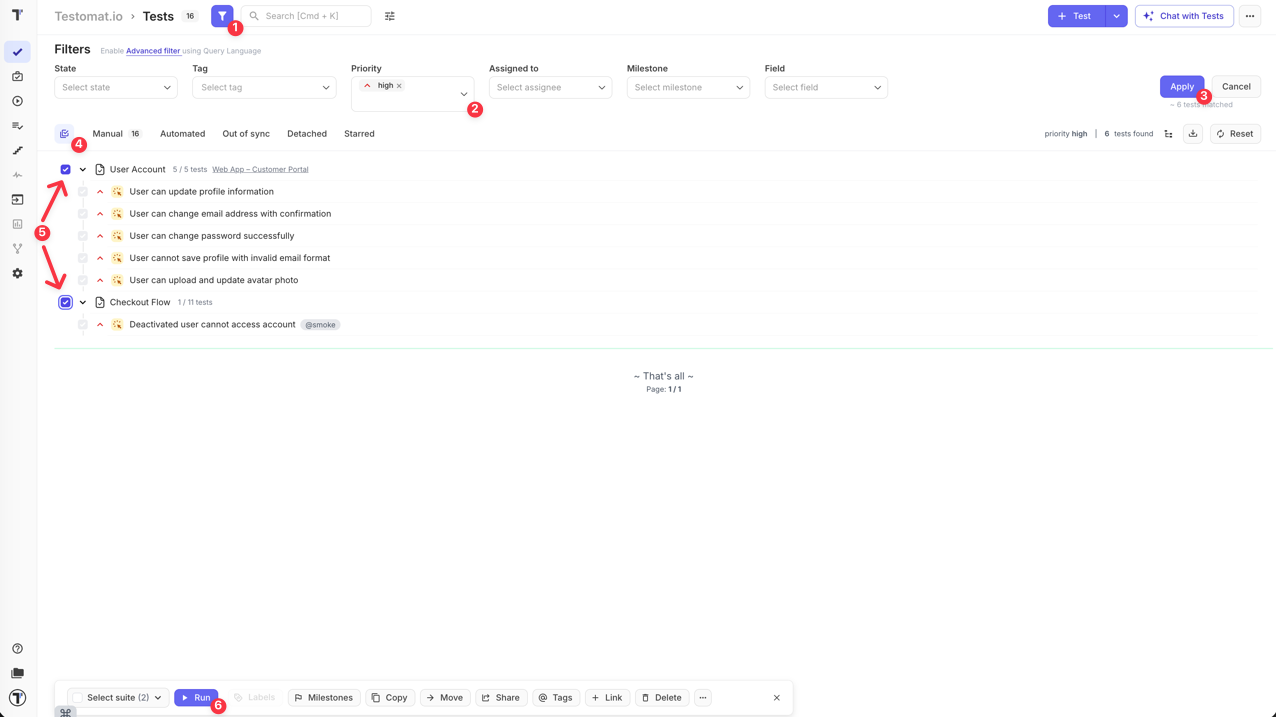Open the 'Web App – Customer Portal' link
1276x717 pixels.
(x=260, y=170)
